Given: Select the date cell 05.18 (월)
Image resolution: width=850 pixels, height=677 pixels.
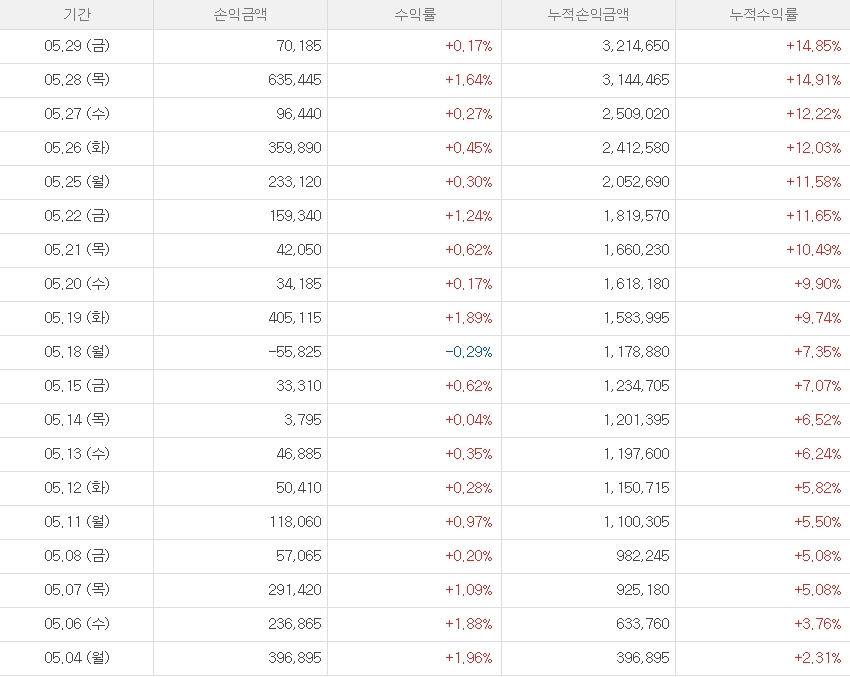Looking at the screenshot, I should coord(77,352).
